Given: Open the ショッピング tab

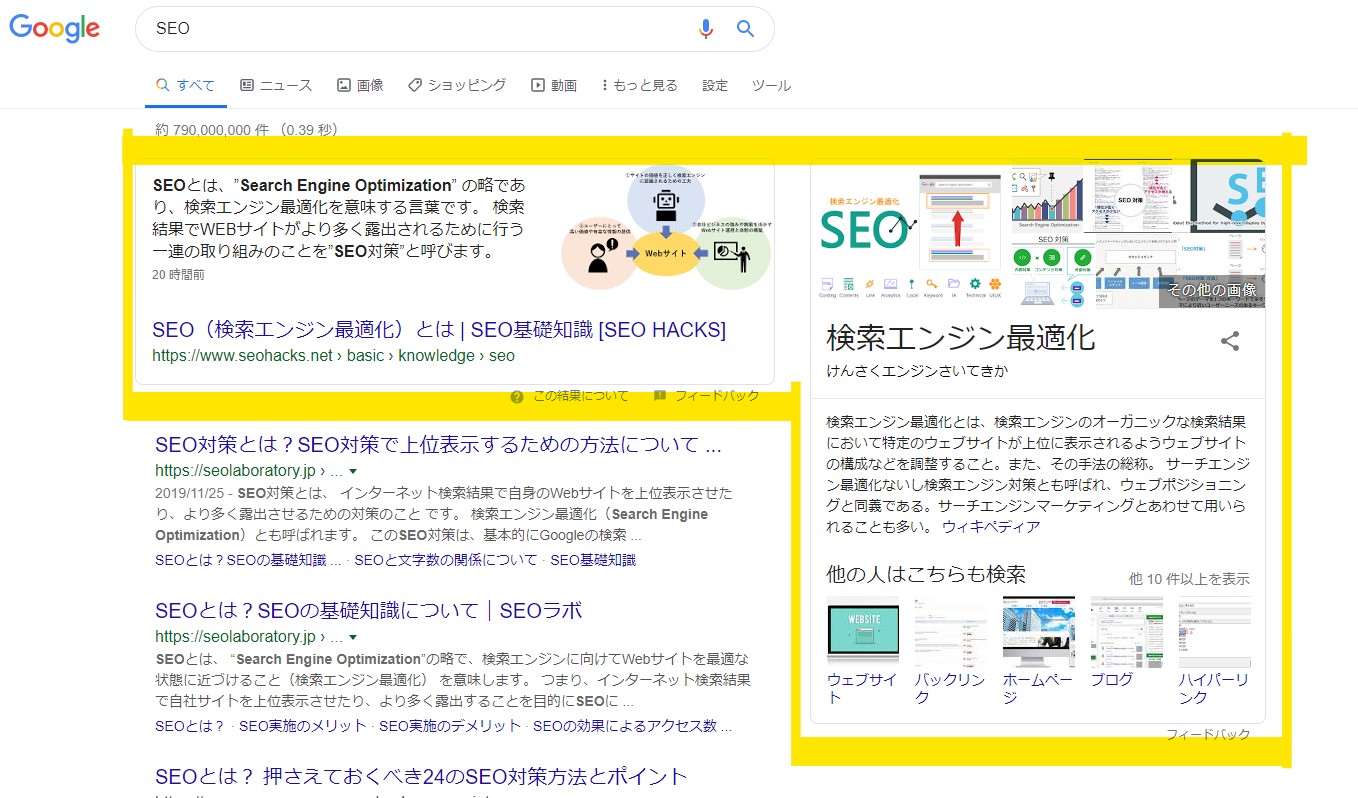Looking at the screenshot, I should click(x=457, y=85).
